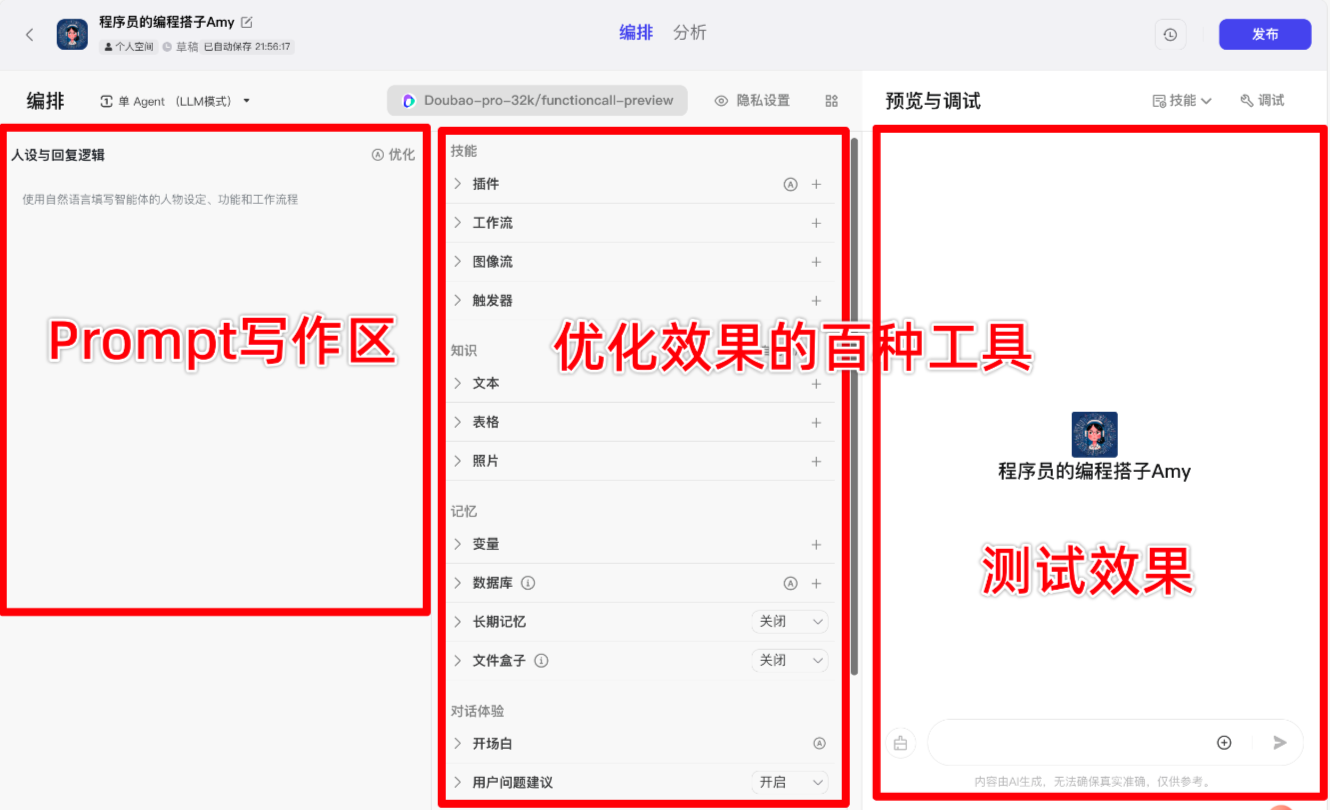This screenshot has height=810, width=1330.
Task: Open the 用户问题建议 dropdown
Action: click(x=790, y=782)
